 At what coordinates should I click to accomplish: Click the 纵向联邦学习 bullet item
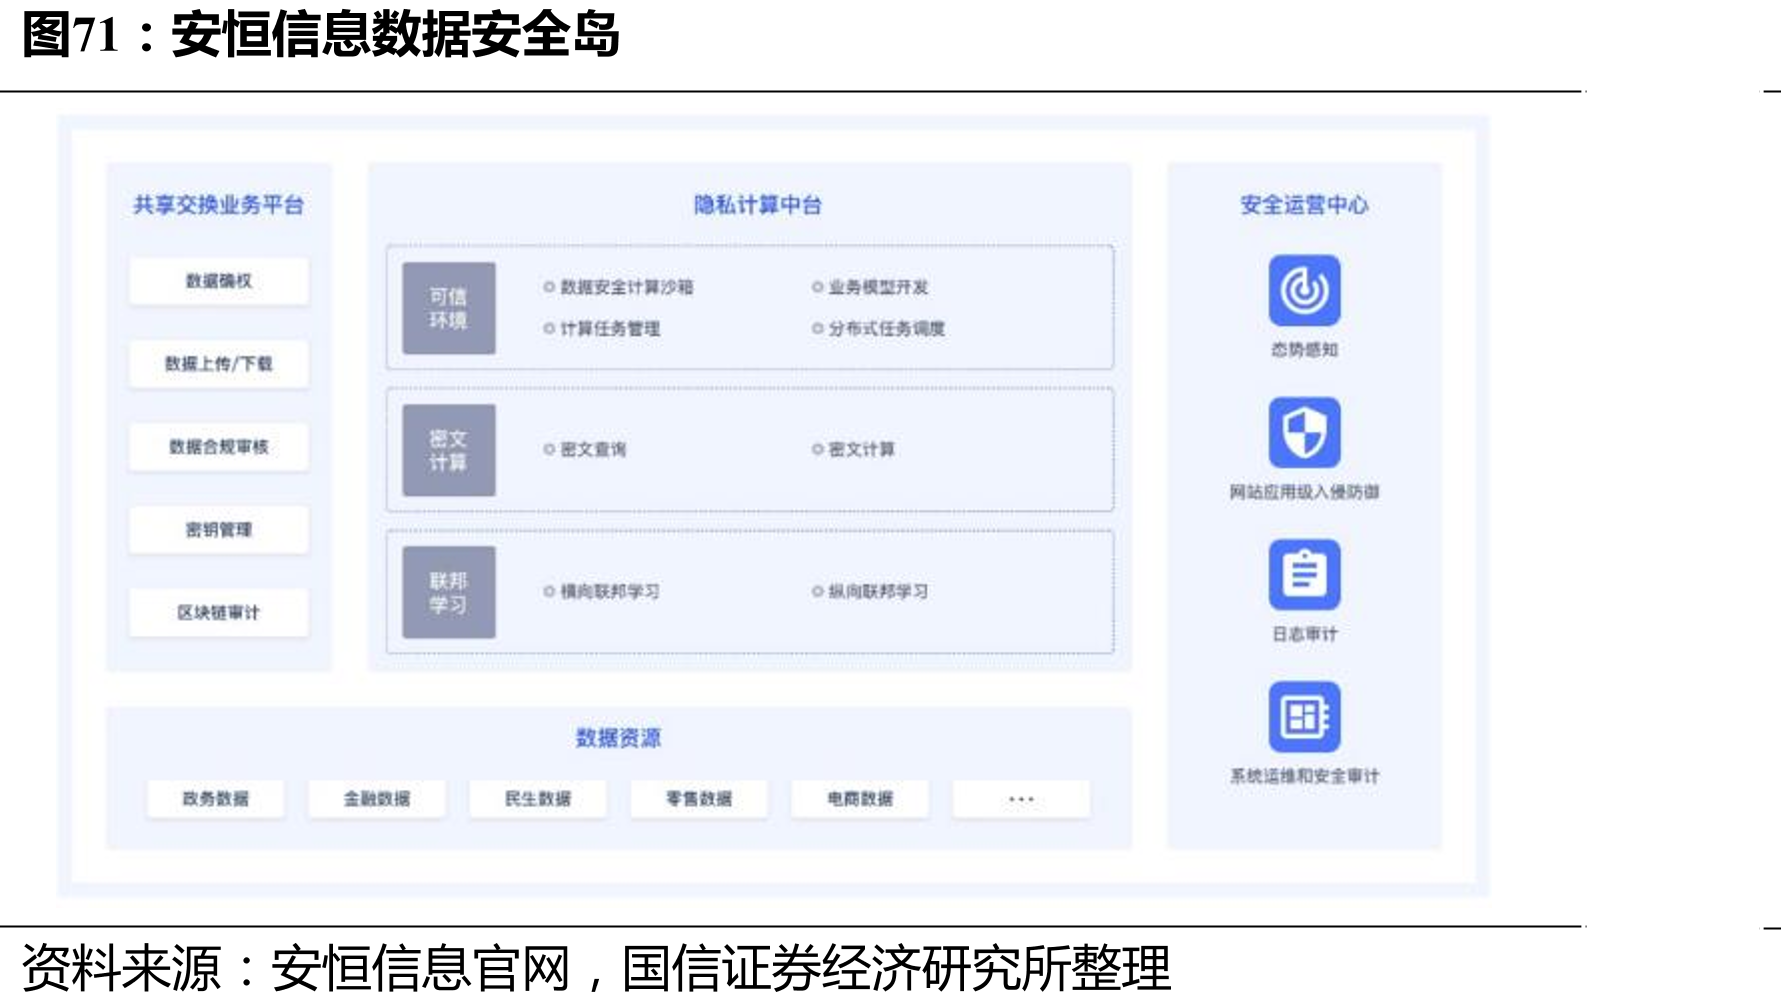tap(870, 591)
